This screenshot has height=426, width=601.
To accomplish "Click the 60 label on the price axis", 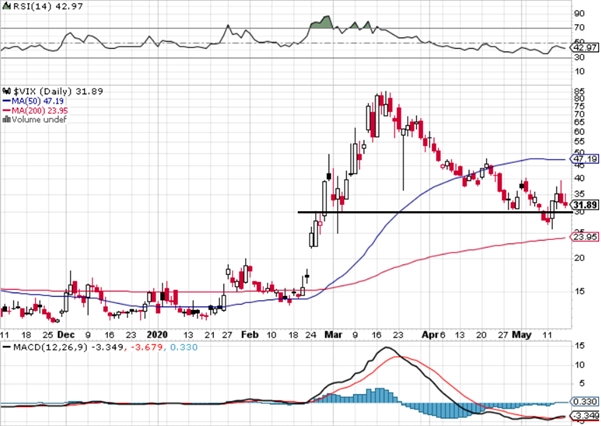I will tap(580, 132).
